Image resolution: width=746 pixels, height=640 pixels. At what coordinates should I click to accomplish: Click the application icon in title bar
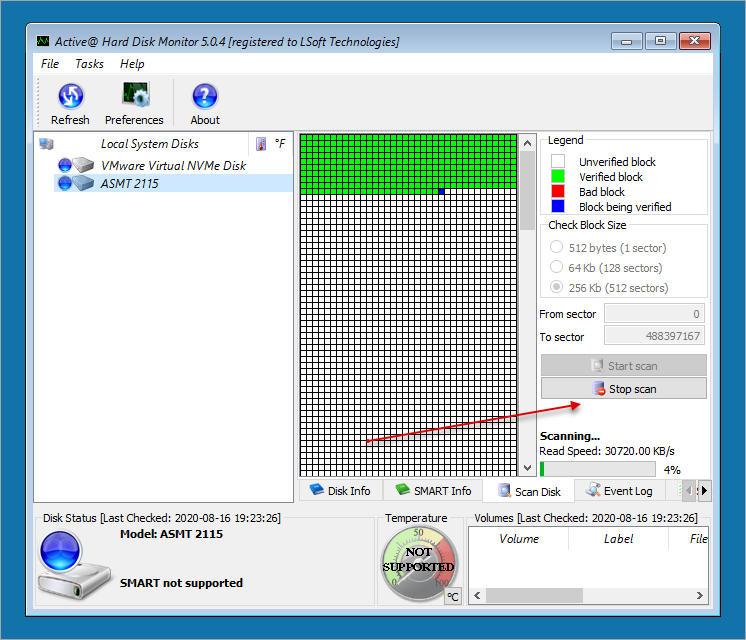[x=43, y=41]
